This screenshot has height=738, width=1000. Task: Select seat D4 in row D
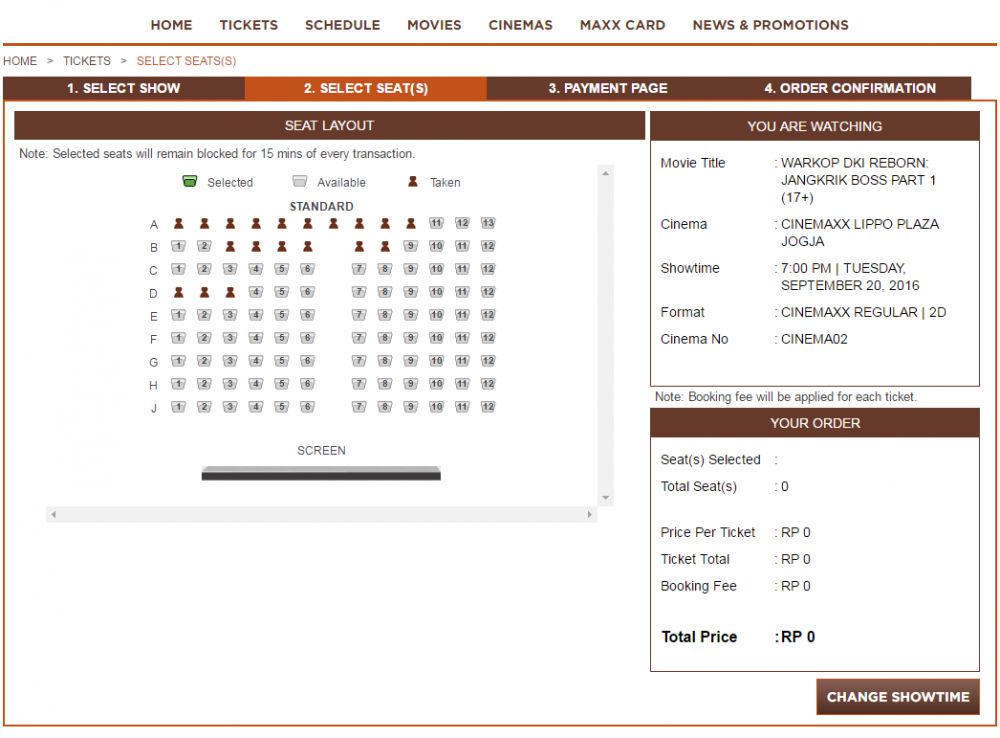256,292
